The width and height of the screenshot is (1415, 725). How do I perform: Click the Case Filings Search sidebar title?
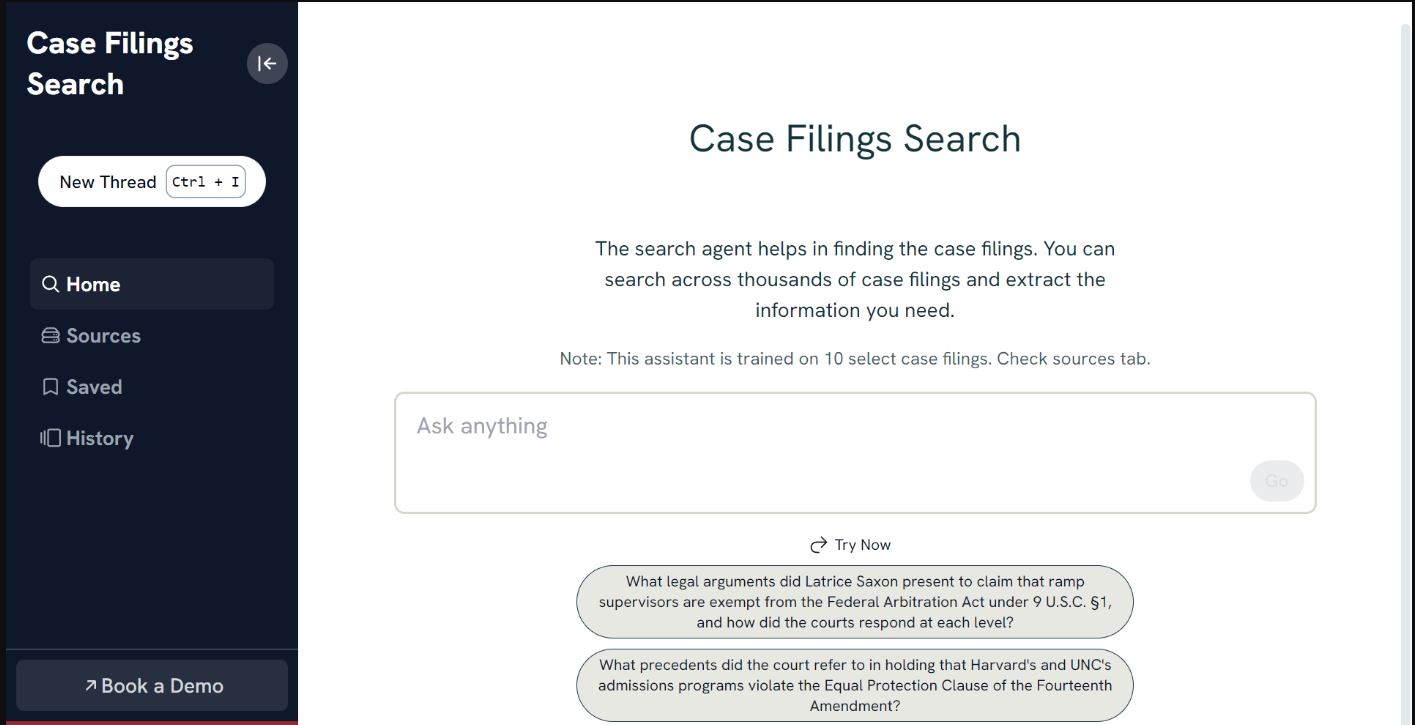110,63
